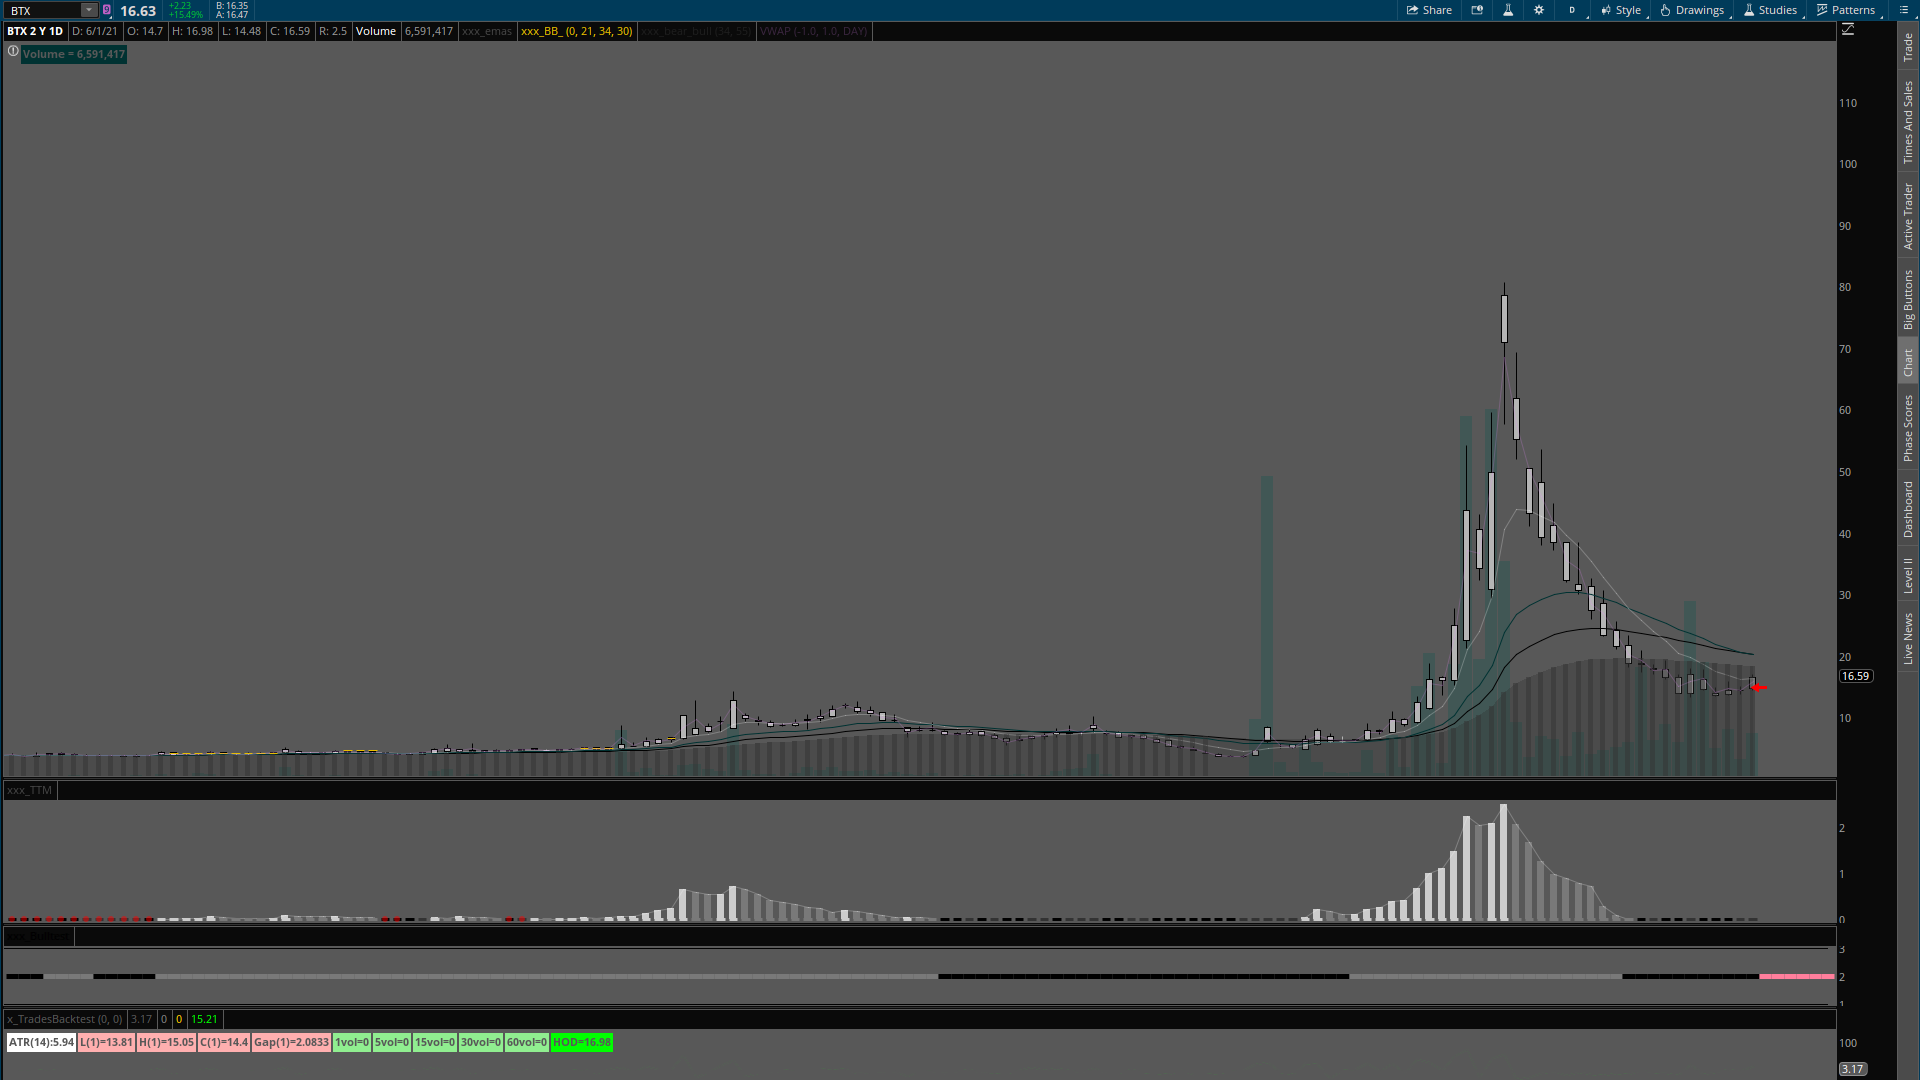
Task: Open the chart settings gear icon
Action: 1539,10
